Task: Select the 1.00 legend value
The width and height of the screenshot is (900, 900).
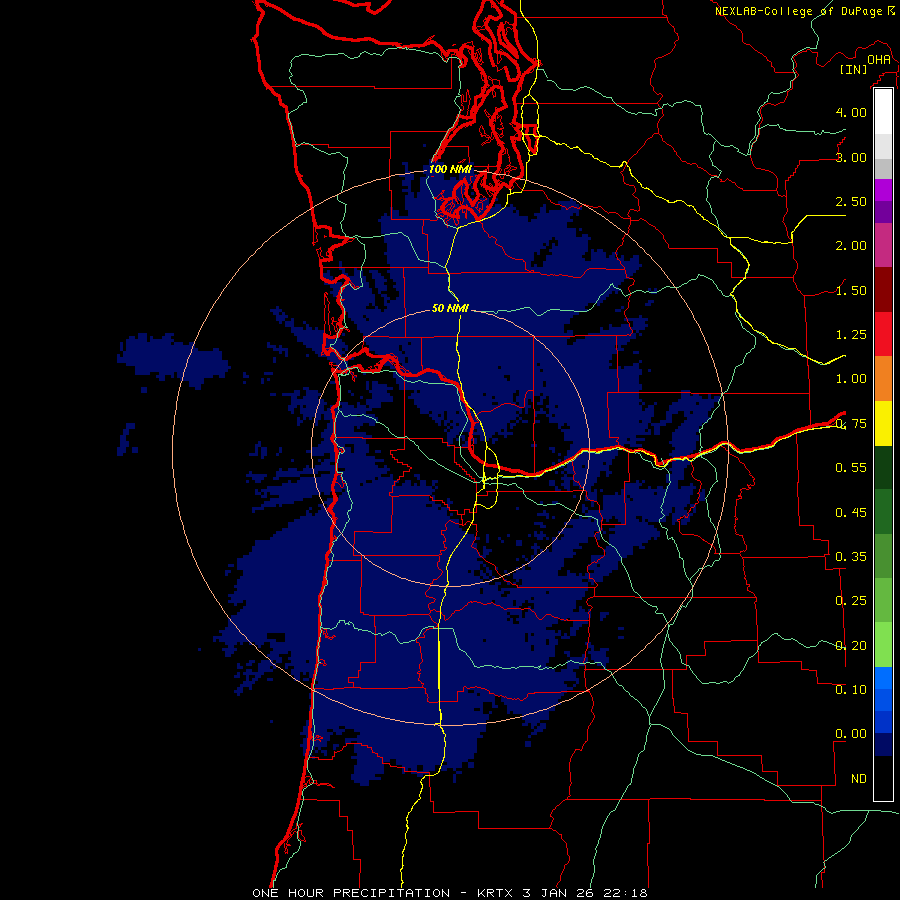Action: pos(851,379)
